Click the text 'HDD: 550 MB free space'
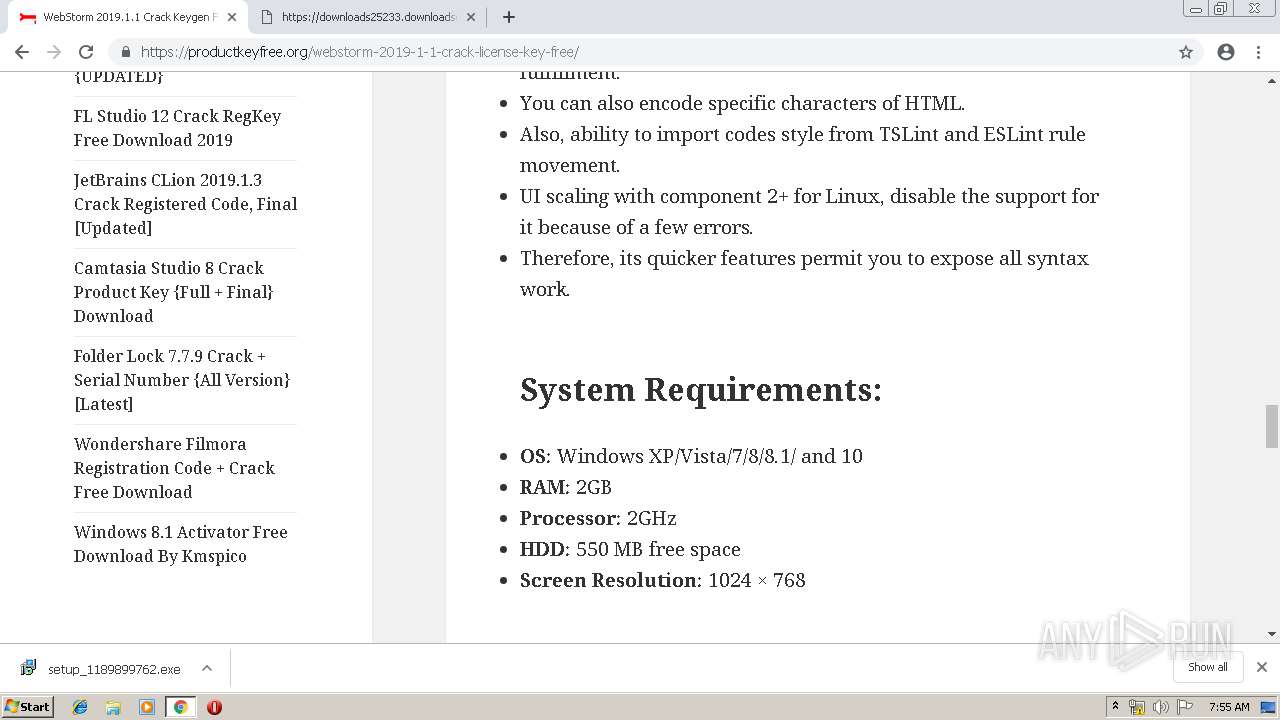This screenshot has height=720, width=1280. pyautogui.click(x=630, y=549)
